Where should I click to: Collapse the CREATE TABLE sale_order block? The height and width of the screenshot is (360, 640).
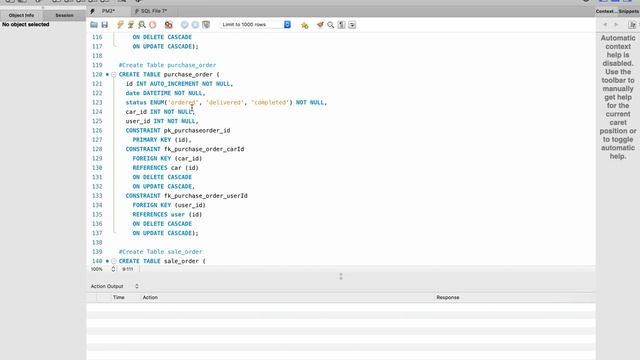[113, 261]
